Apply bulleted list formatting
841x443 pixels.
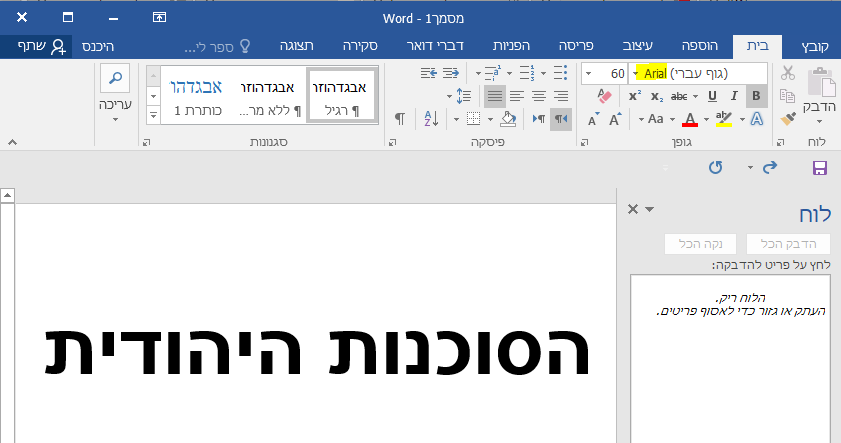560,72
